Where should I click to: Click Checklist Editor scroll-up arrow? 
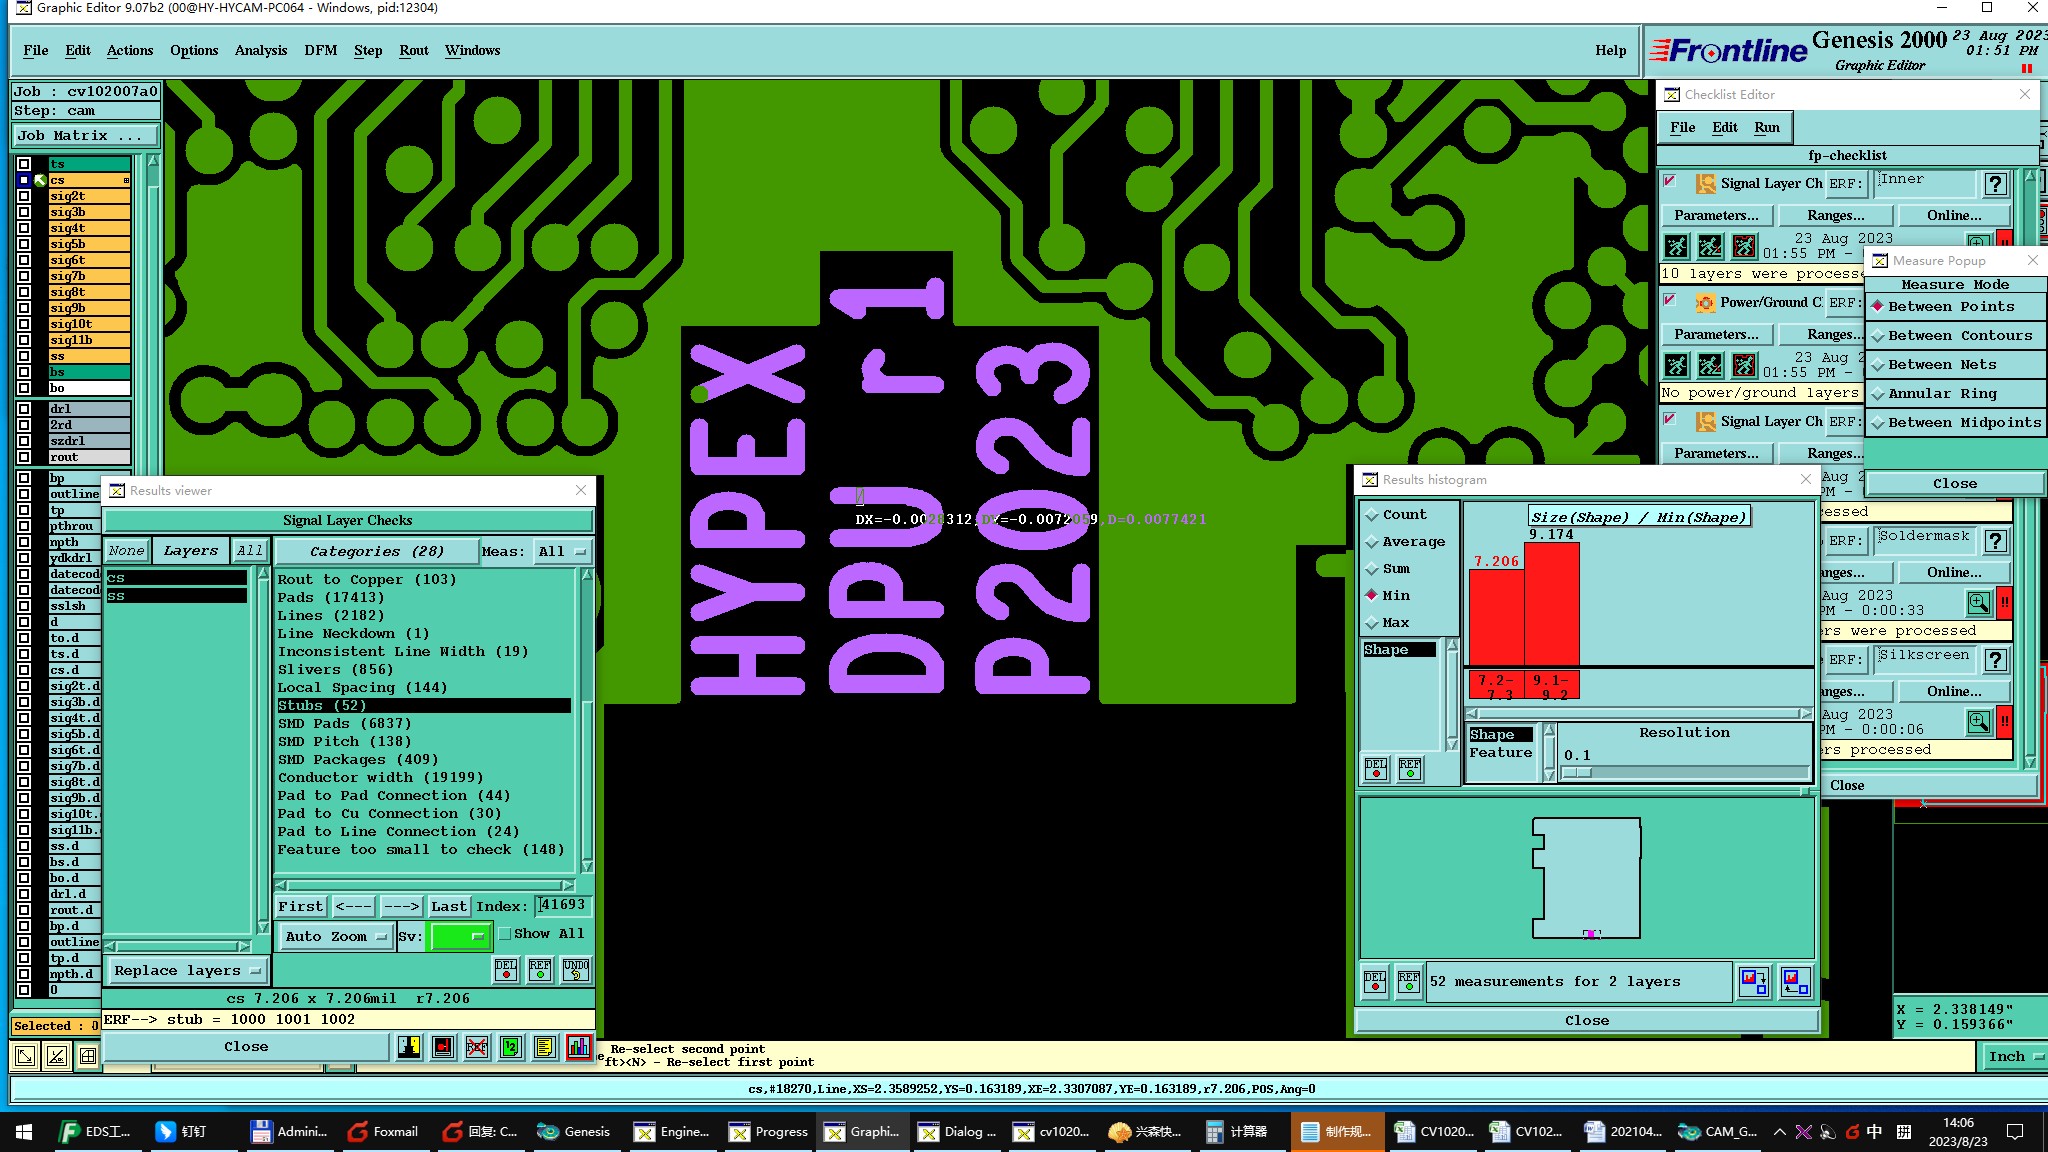click(x=2030, y=176)
